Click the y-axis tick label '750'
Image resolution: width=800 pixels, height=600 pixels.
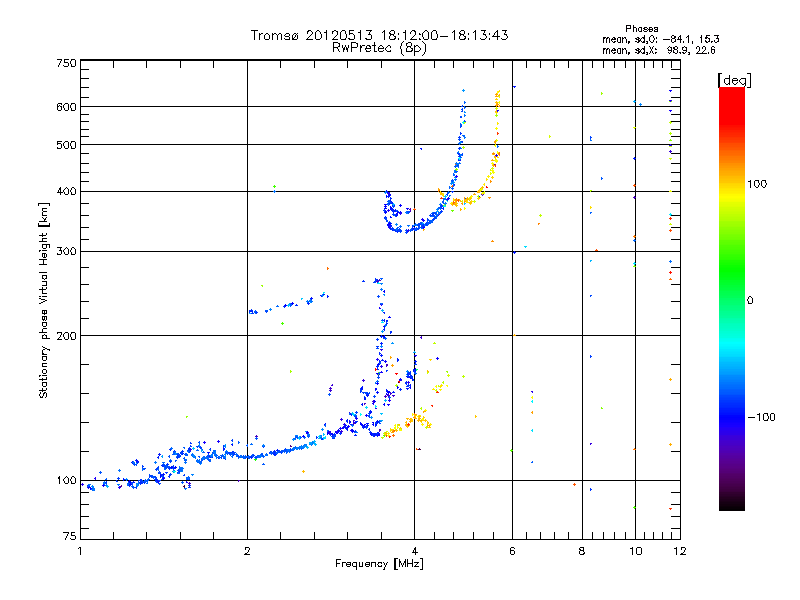[66, 63]
